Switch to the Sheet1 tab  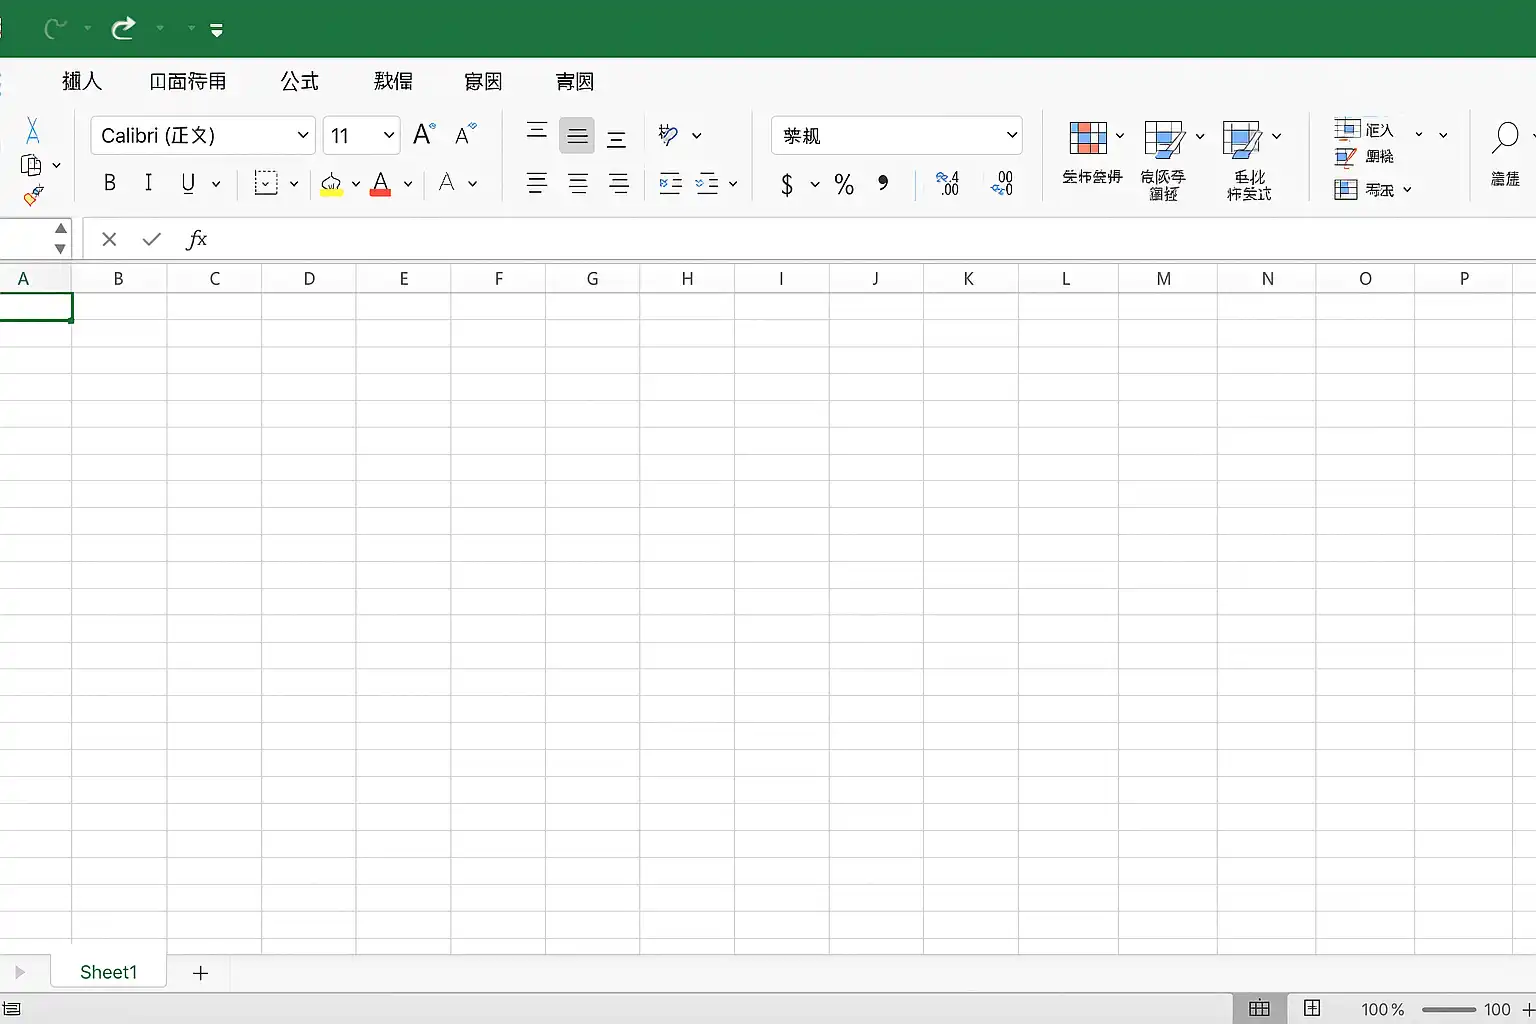pyautogui.click(x=108, y=972)
